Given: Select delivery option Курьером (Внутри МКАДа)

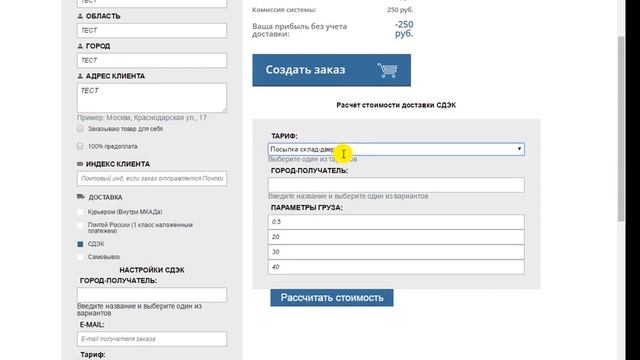Looking at the screenshot, I should [x=80, y=212].
